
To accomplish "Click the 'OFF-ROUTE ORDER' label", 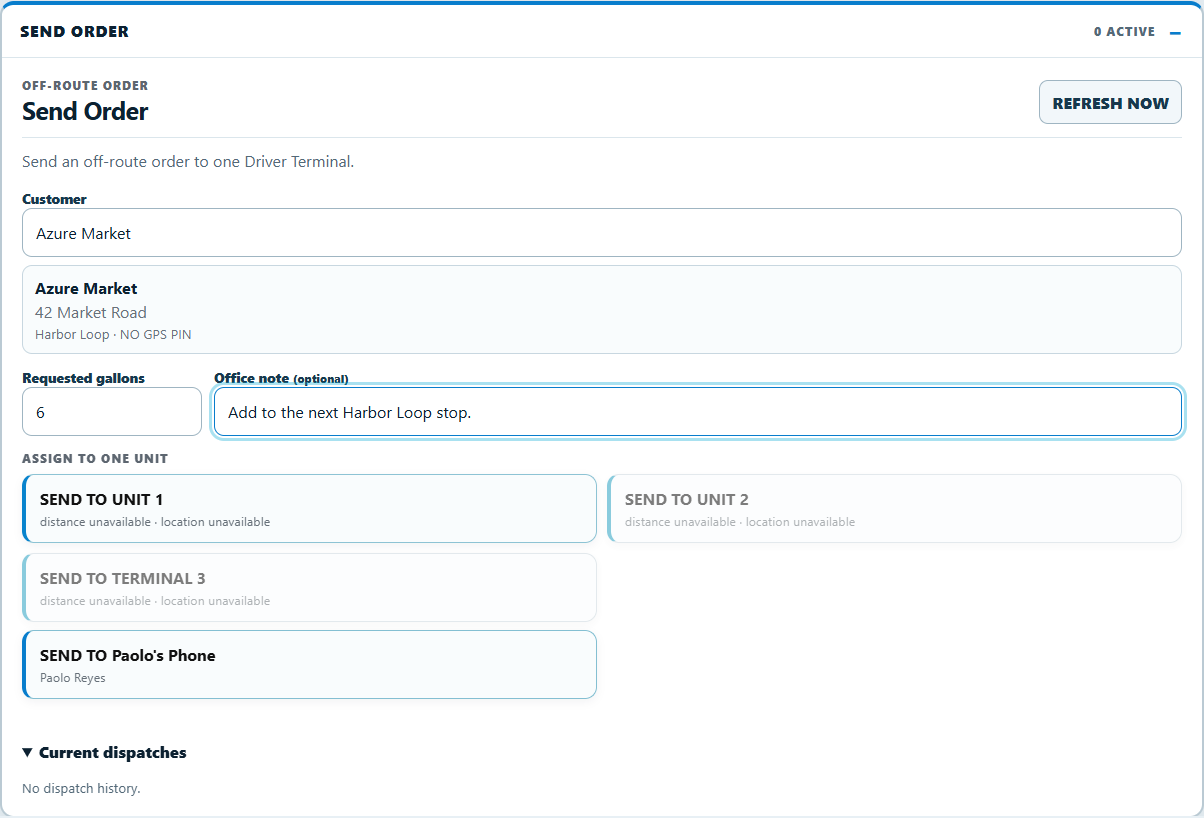I will tap(85, 86).
